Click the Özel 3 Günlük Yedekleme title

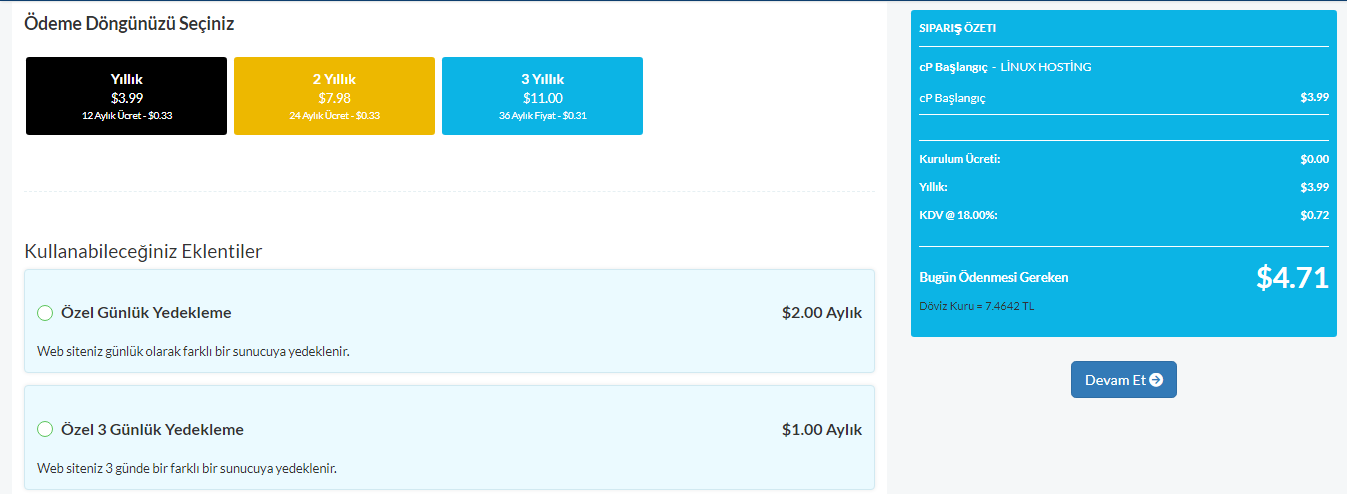tap(152, 430)
